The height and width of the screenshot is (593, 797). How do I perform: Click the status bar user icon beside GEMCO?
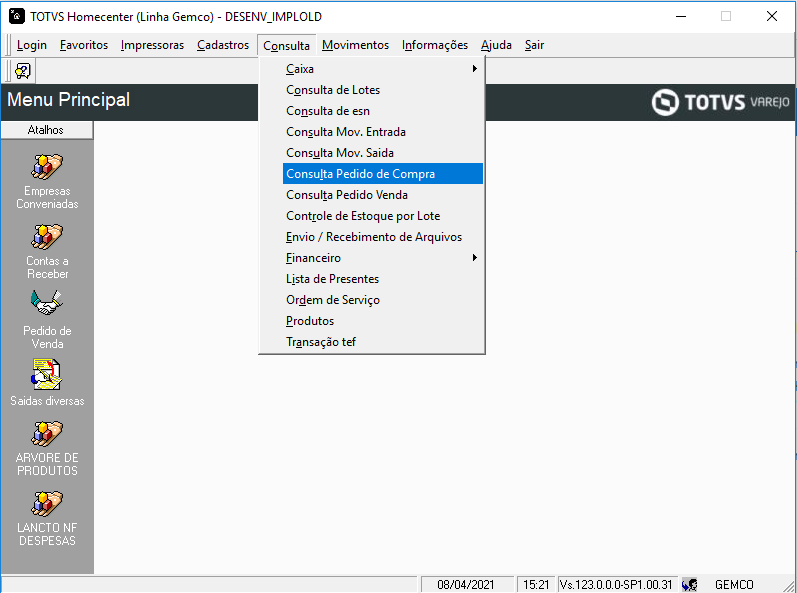click(690, 585)
